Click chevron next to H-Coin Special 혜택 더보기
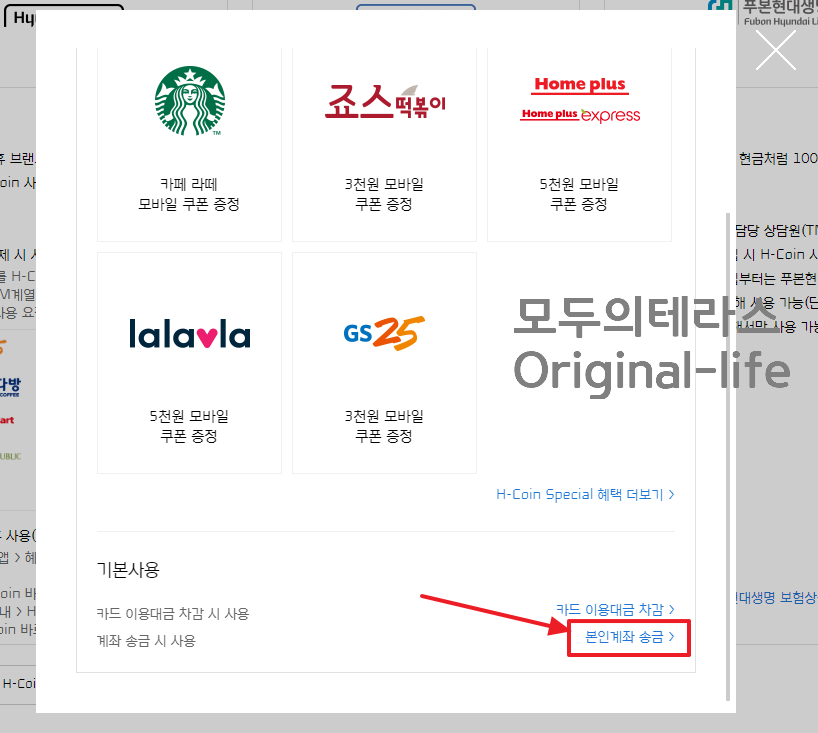818x733 pixels. pos(671,494)
